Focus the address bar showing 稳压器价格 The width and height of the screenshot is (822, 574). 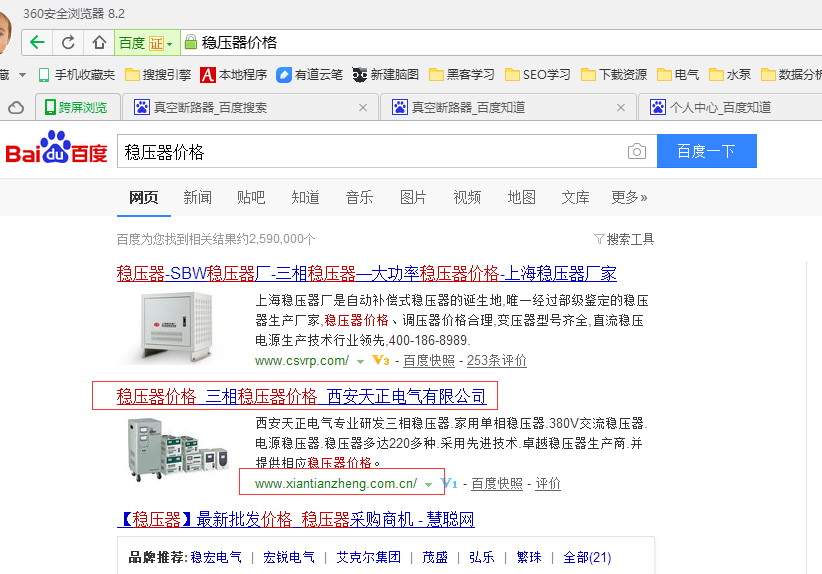503,42
